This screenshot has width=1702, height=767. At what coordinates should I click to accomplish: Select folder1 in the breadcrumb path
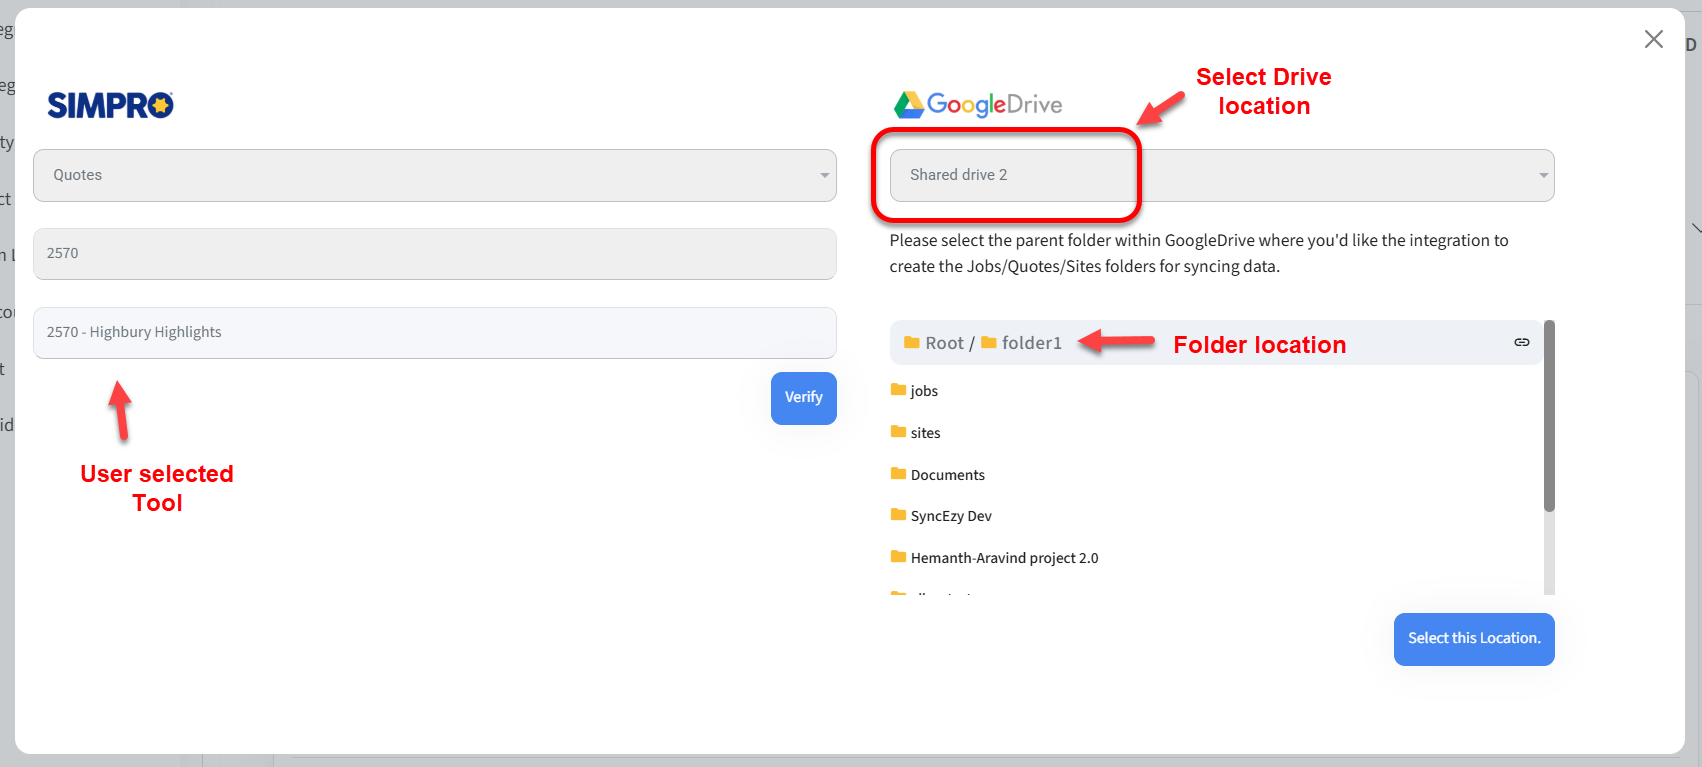pos(1031,343)
